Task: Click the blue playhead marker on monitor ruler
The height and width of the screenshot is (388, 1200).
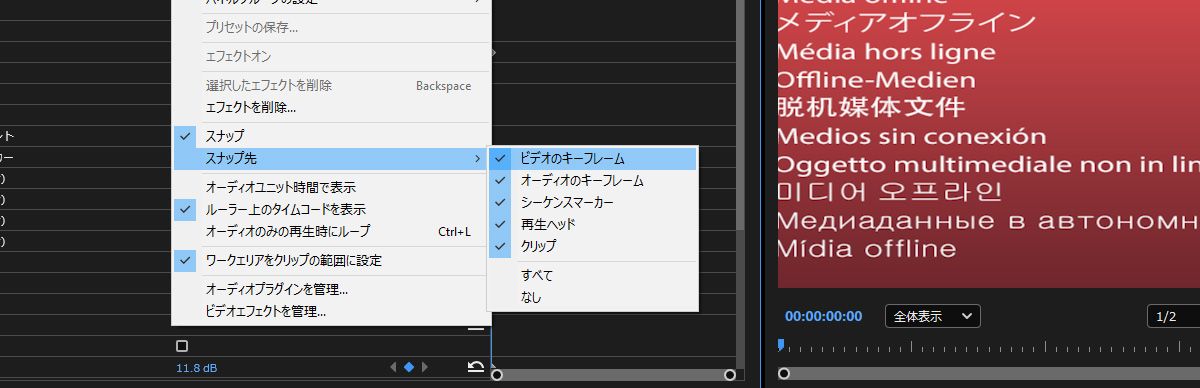Action: pyautogui.click(x=782, y=344)
